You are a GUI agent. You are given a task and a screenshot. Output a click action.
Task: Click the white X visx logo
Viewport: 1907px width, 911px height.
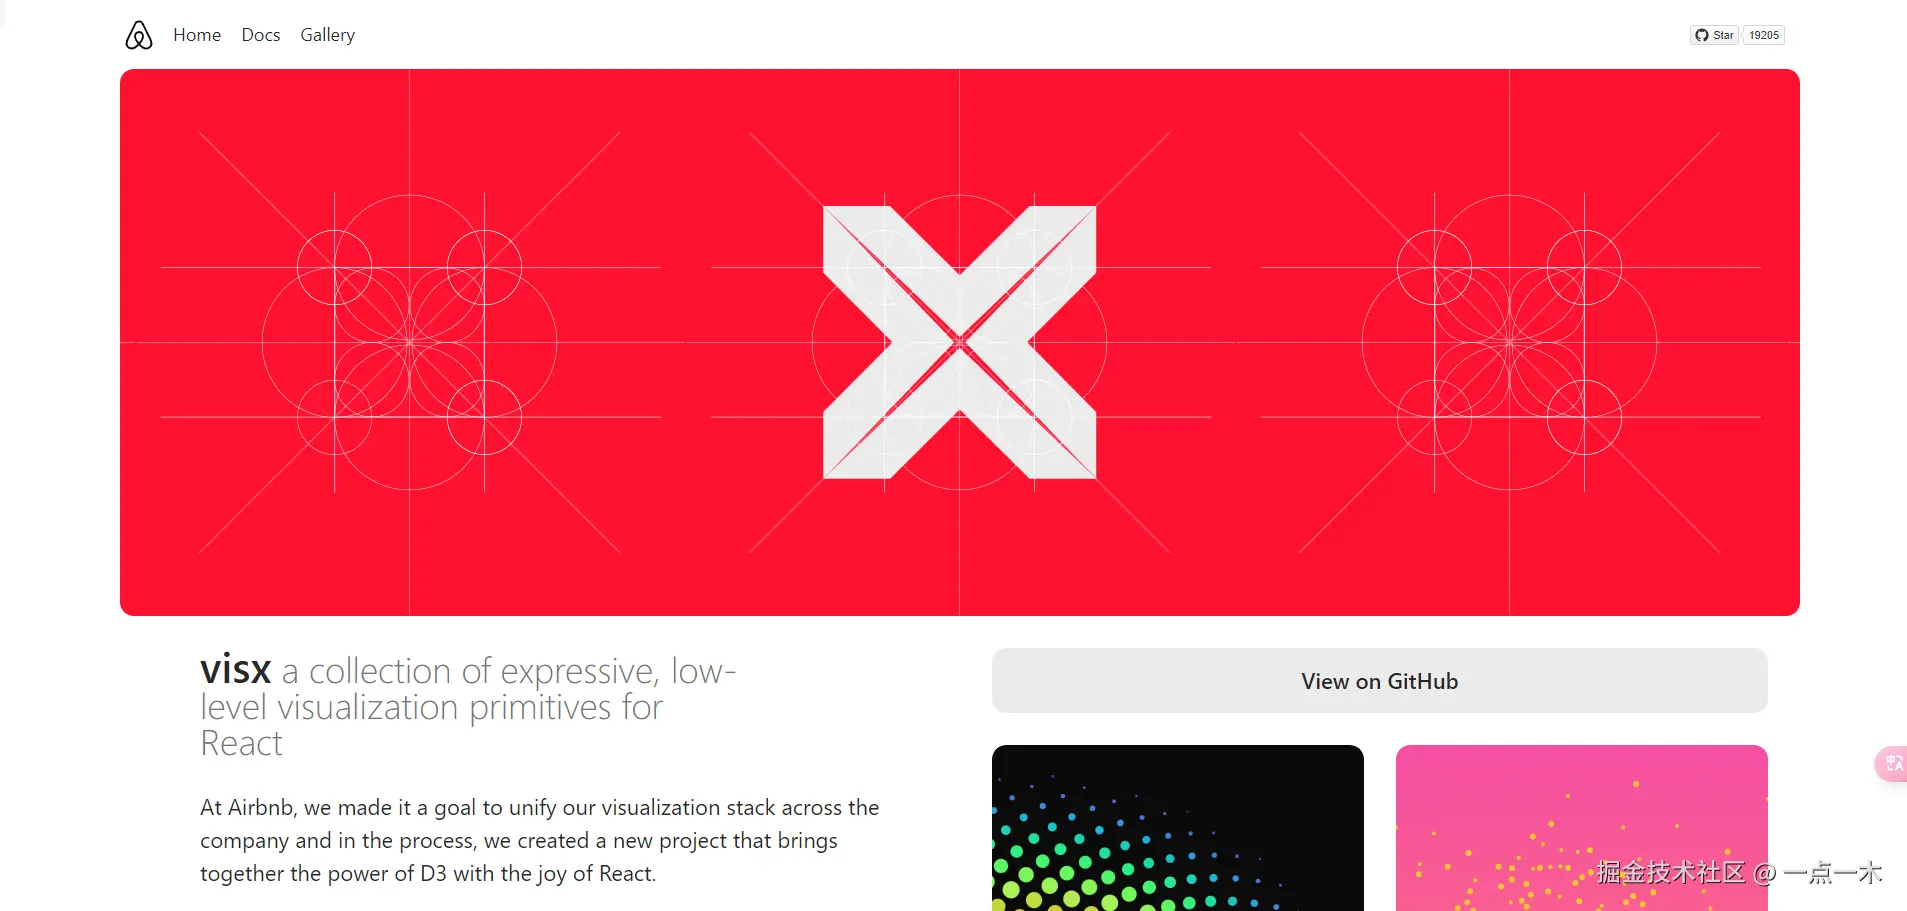[x=959, y=342]
